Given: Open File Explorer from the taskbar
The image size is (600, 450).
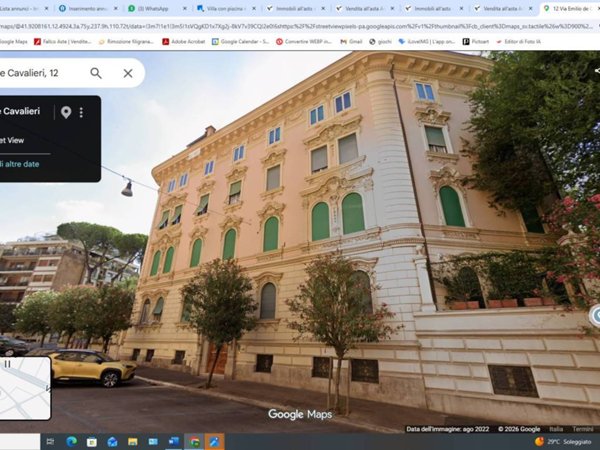Looking at the screenshot, I should (133, 442).
